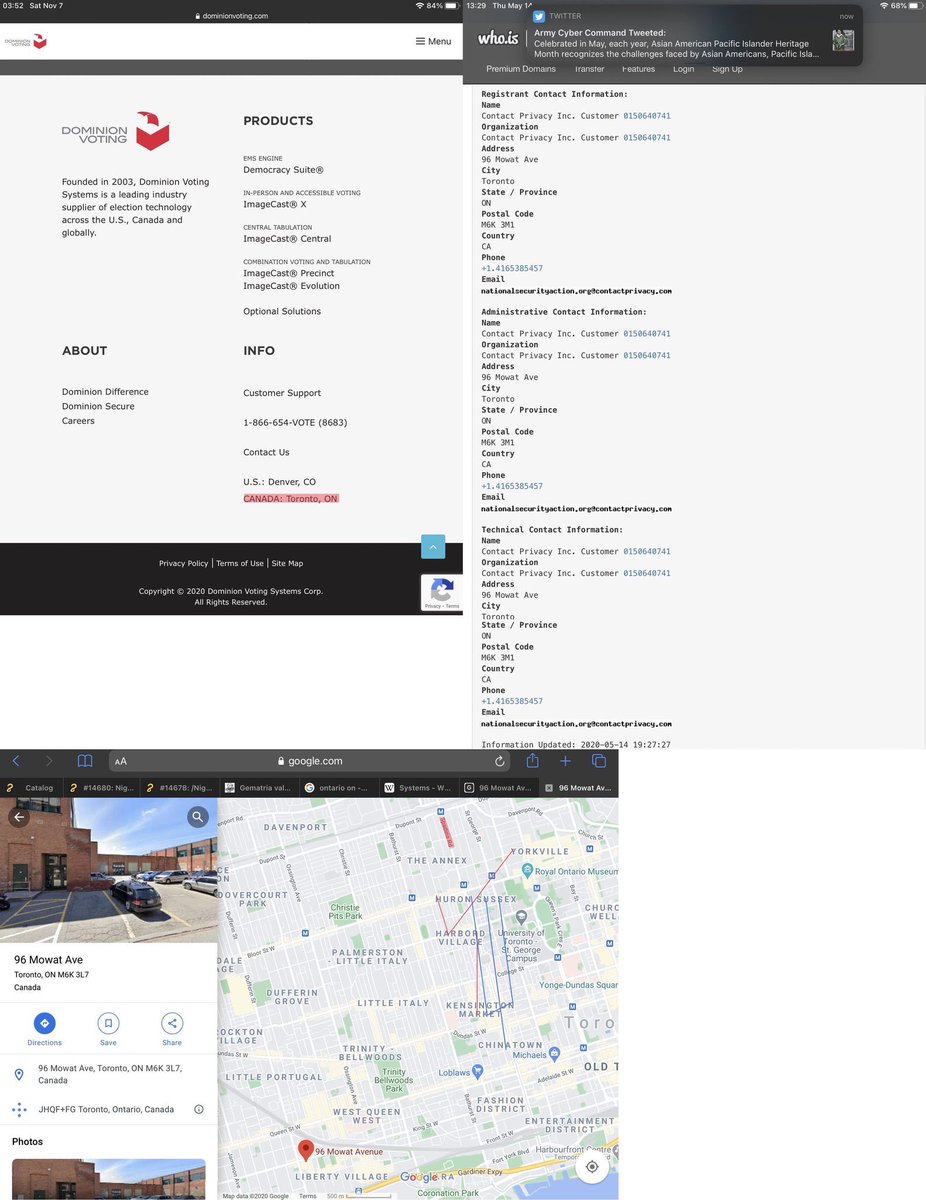Click the who.is logo

(497, 38)
